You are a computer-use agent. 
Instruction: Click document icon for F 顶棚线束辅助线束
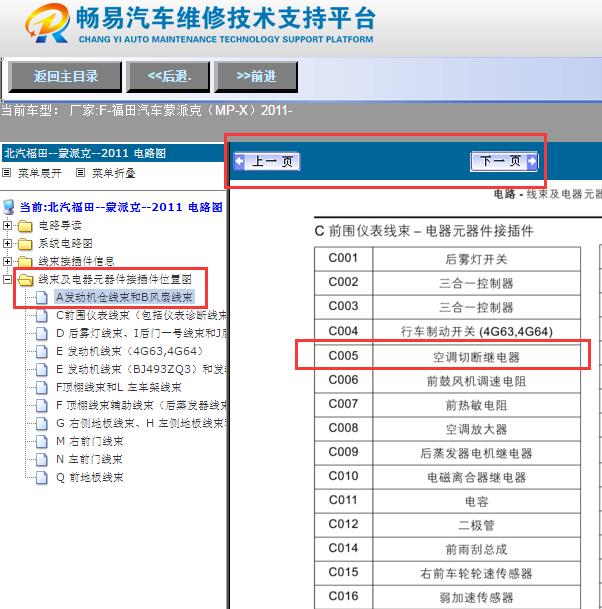point(42,405)
